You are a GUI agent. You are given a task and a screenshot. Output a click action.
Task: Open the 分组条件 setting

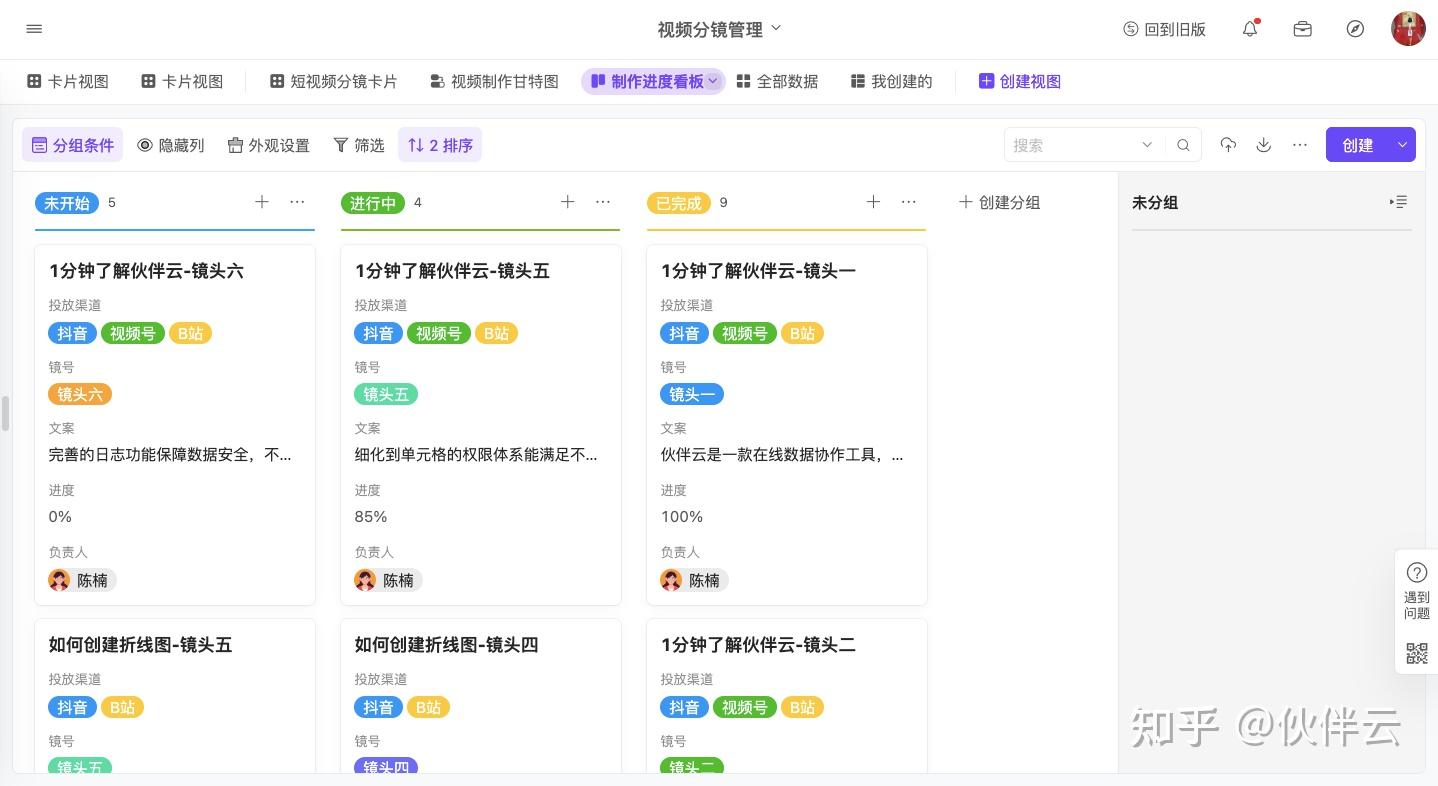click(x=73, y=145)
